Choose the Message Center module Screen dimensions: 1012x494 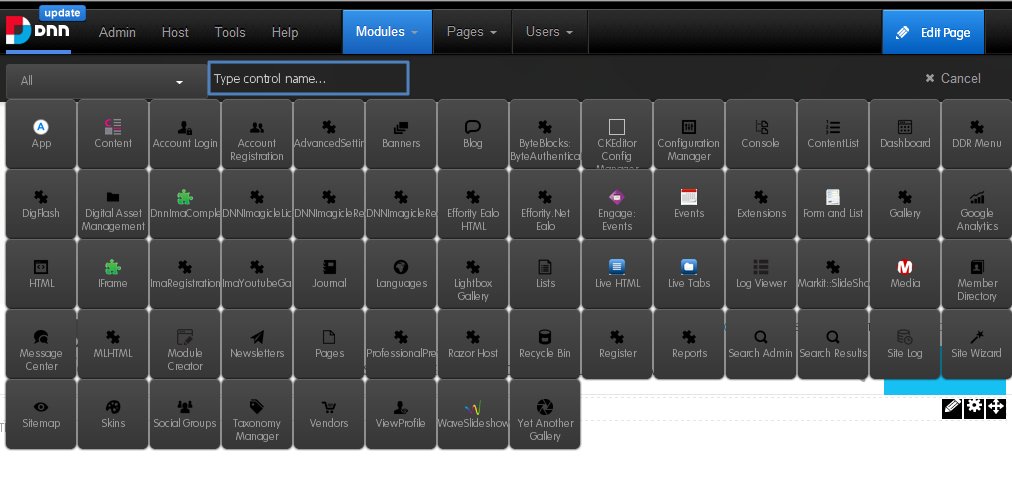pos(41,344)
